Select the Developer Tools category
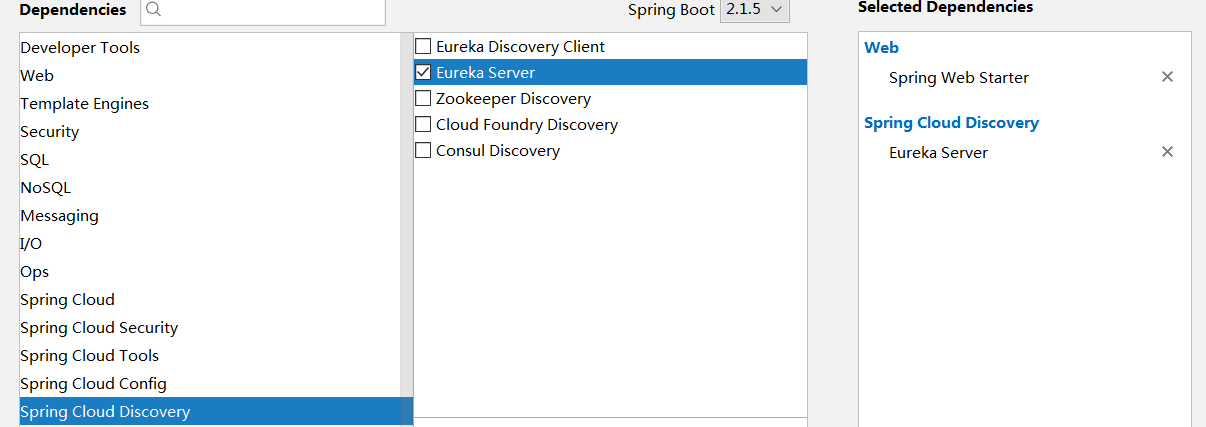The width and height of the screenshot is (1206, 427). [x=209, y=48]
